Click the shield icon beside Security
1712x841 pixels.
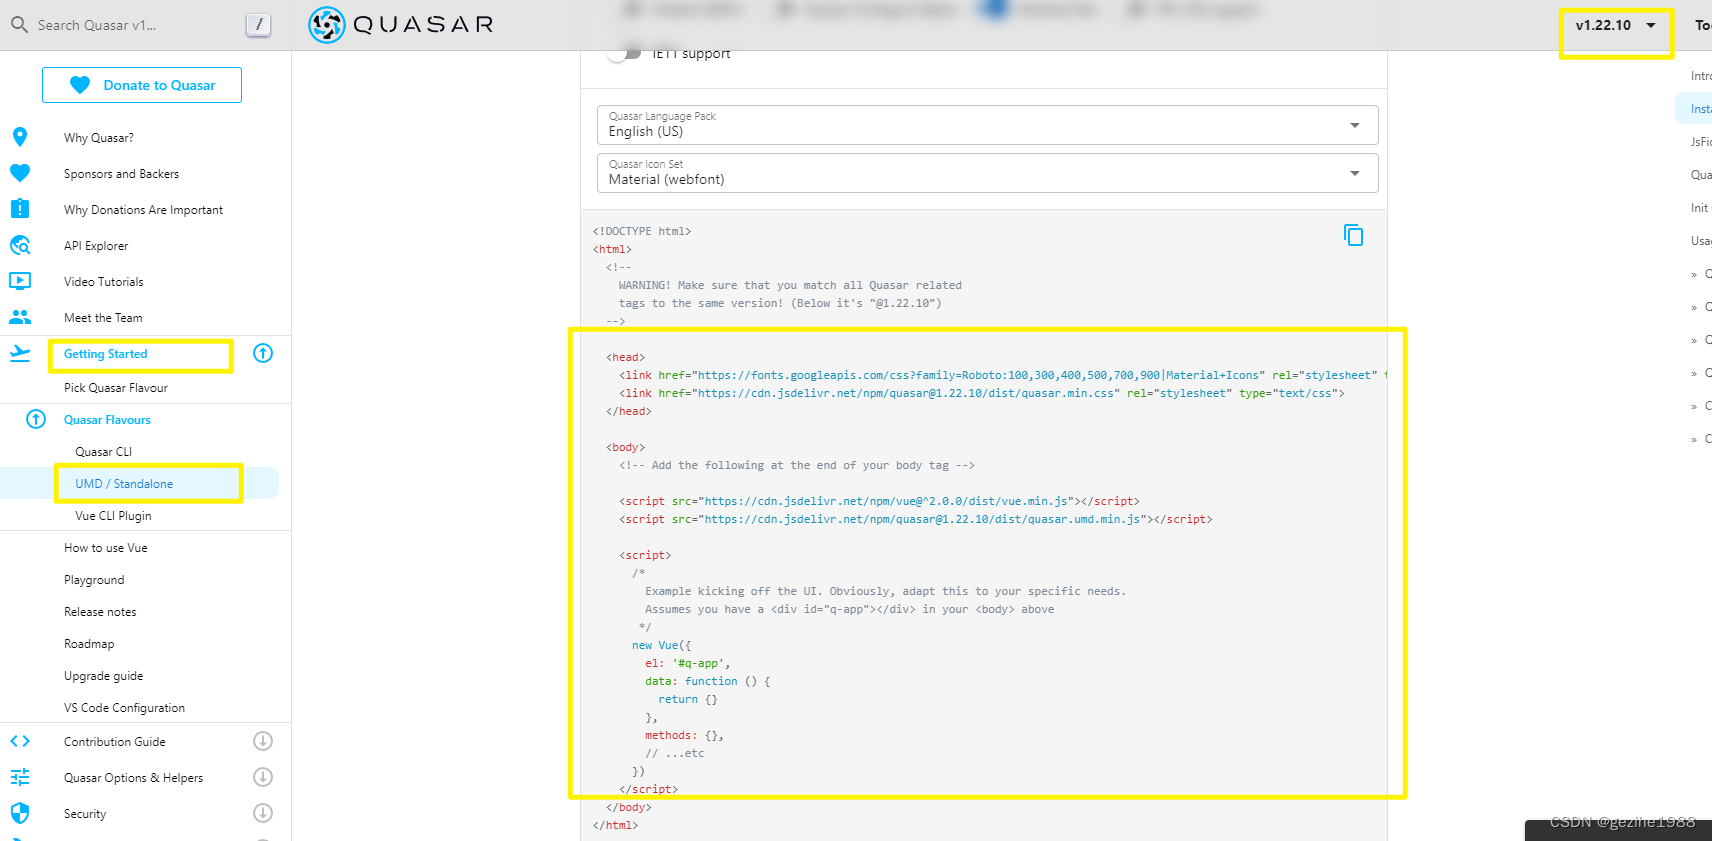[x=20, y=813]
